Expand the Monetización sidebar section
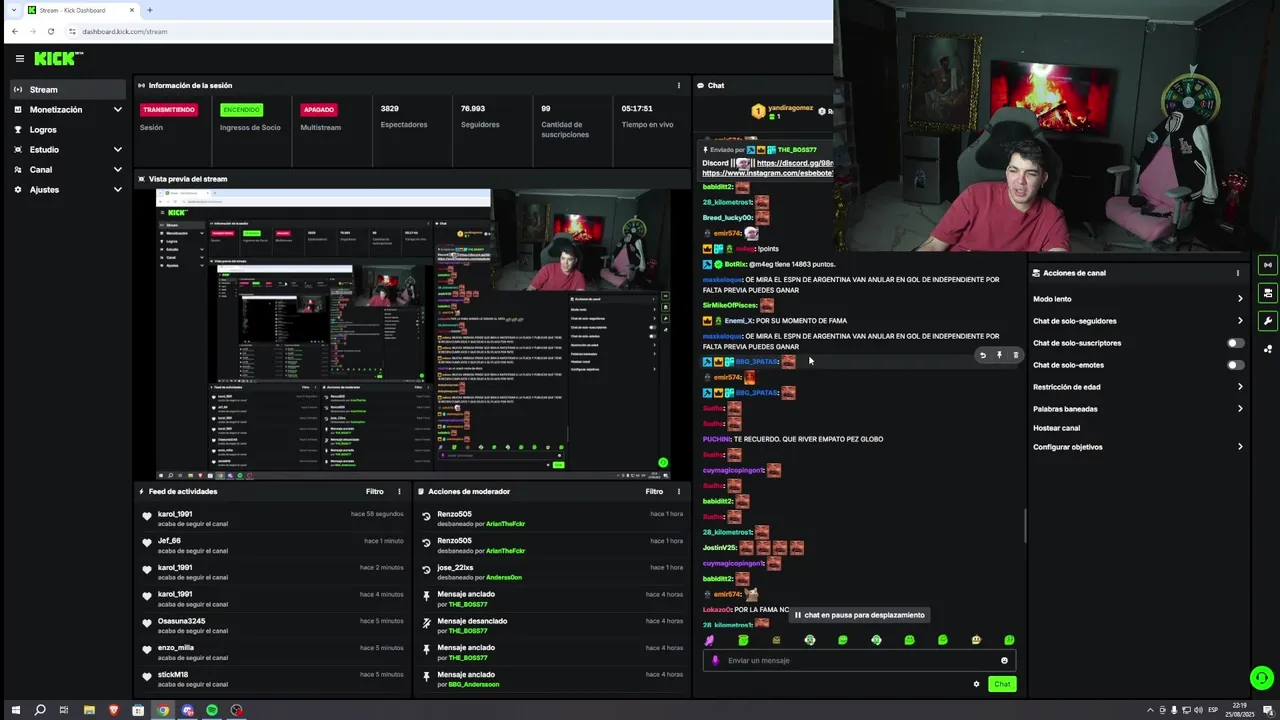 68,110
